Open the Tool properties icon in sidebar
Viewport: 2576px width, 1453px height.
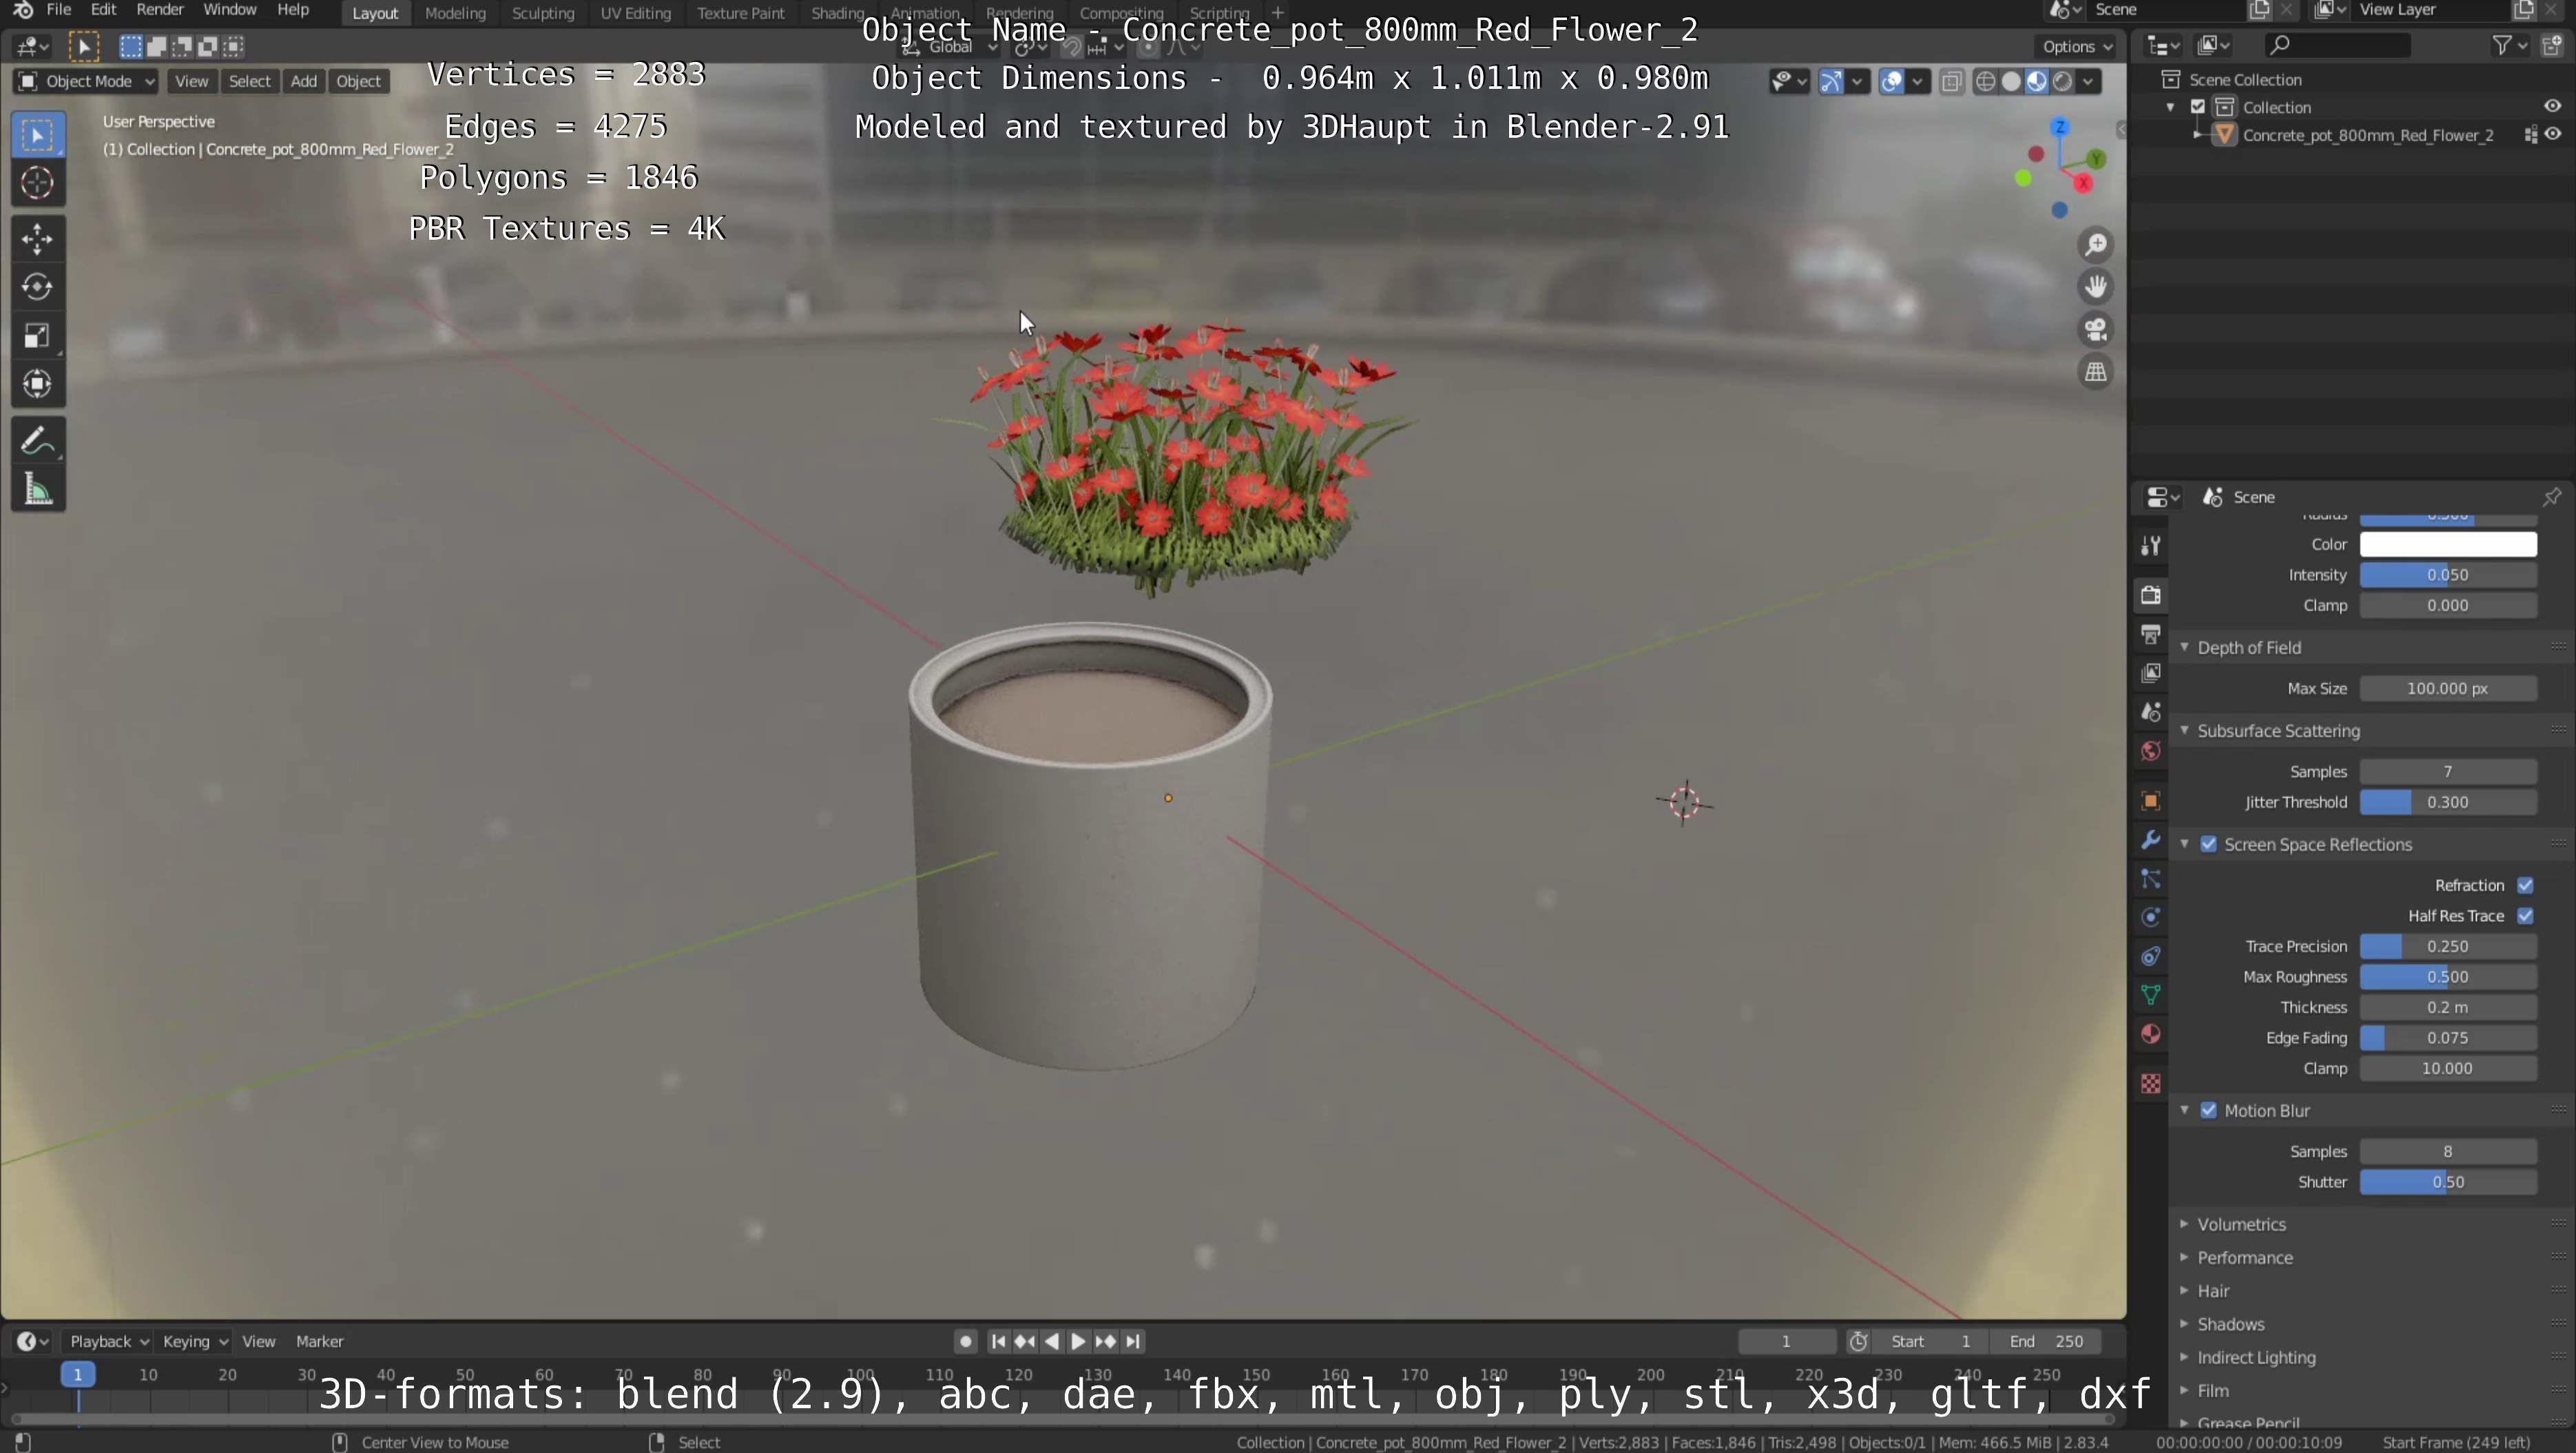tap(2150, 546)
